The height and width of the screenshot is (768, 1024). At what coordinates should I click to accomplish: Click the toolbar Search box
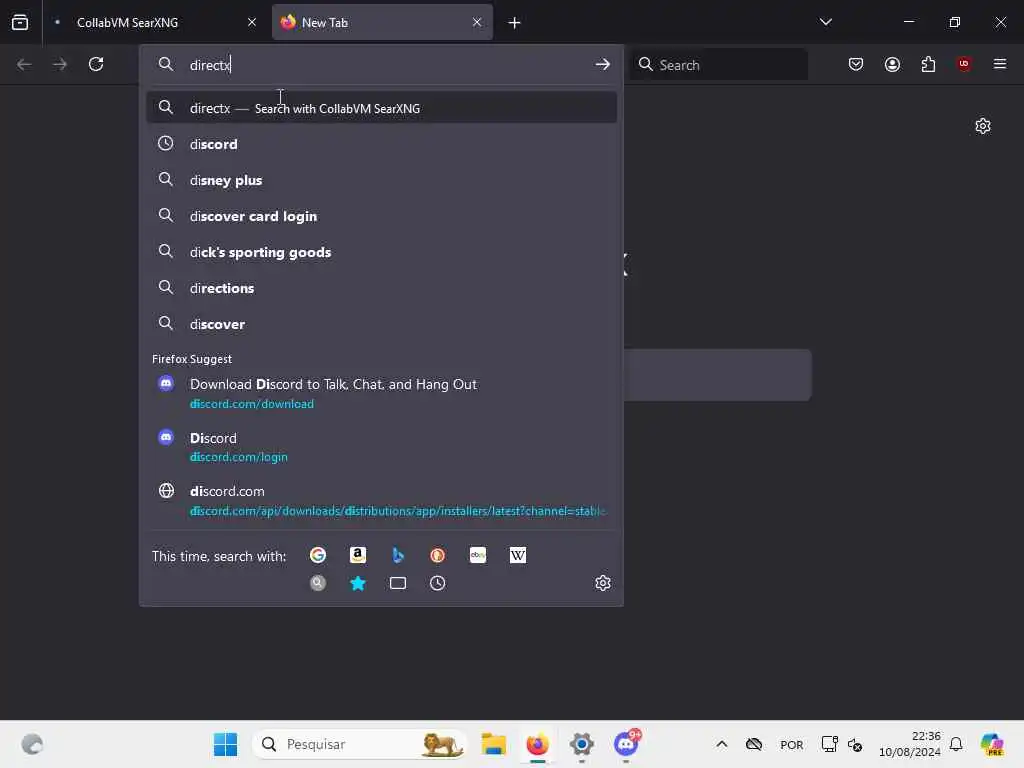click(x=719, y=65)
